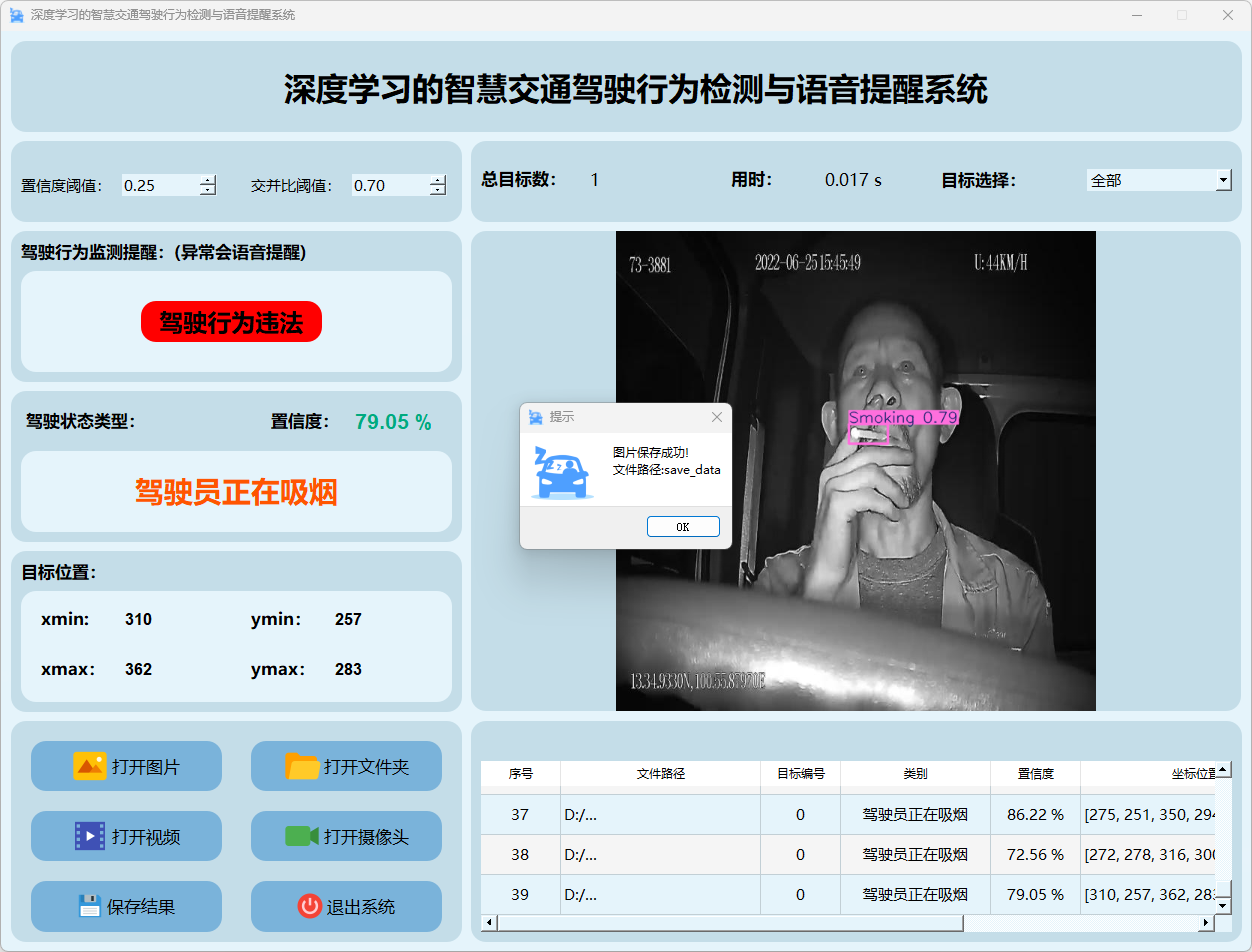The image size is (1252, 952).
Task: Click the Smoking detection box on image
Action: point(868,434)
